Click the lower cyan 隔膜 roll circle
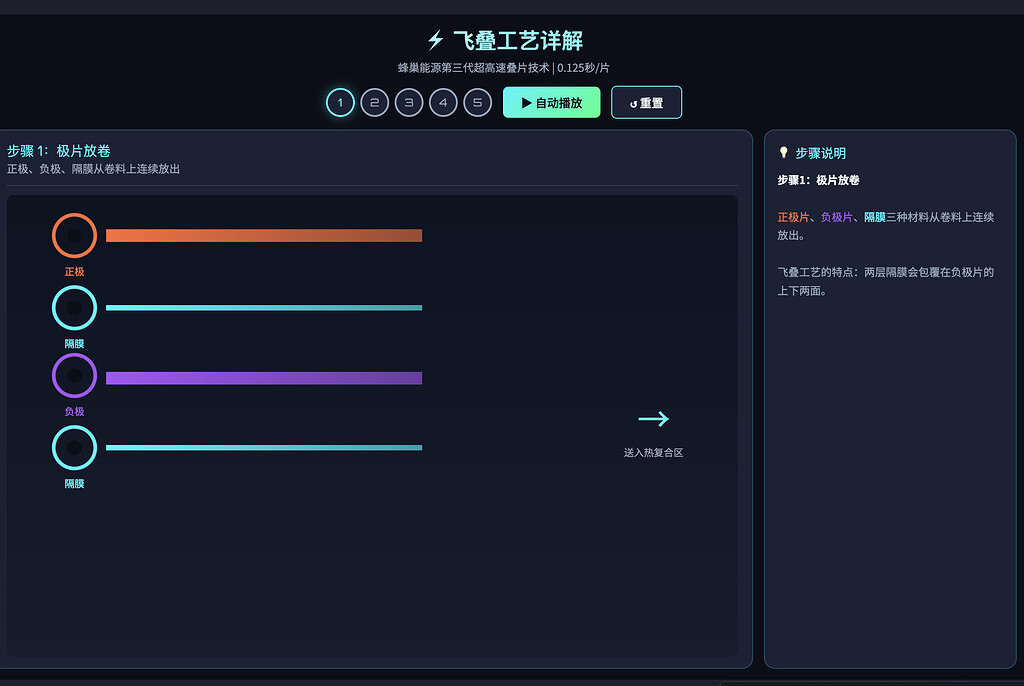Screen dimensions: 1024x686 click(x=74, y=448)
